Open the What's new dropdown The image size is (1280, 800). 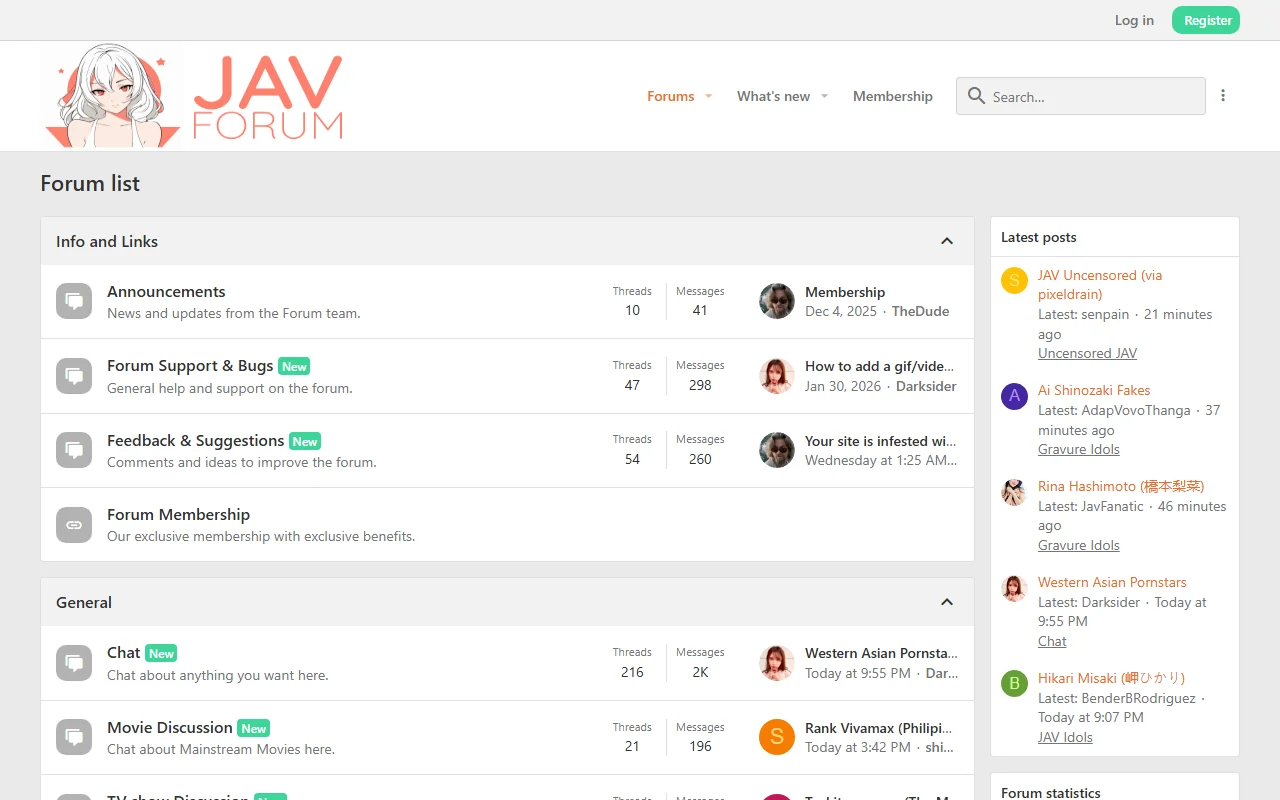point(774,96)
